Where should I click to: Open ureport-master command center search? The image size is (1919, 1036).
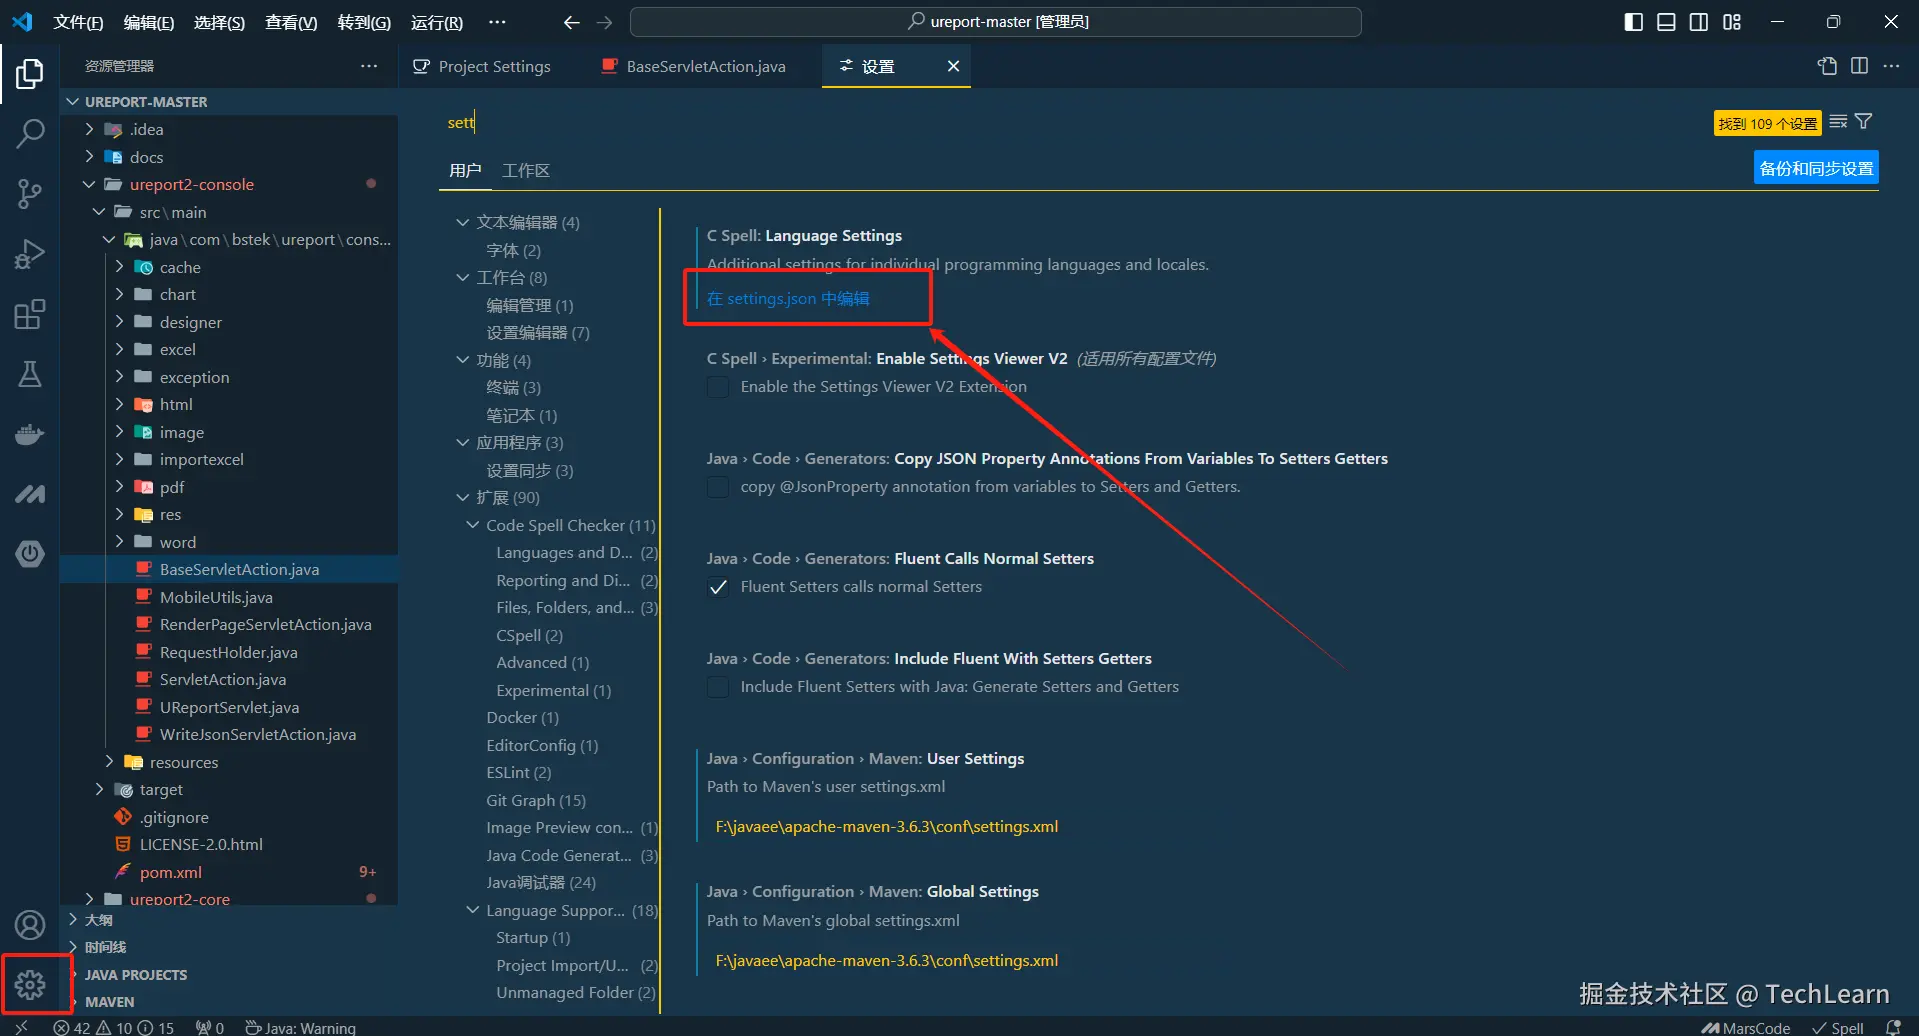pyautogui.click(x=995, y=22)
